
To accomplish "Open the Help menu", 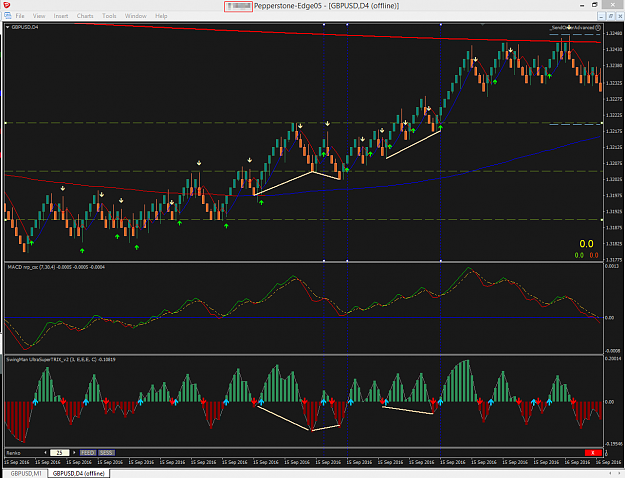I will coord(161,16).
